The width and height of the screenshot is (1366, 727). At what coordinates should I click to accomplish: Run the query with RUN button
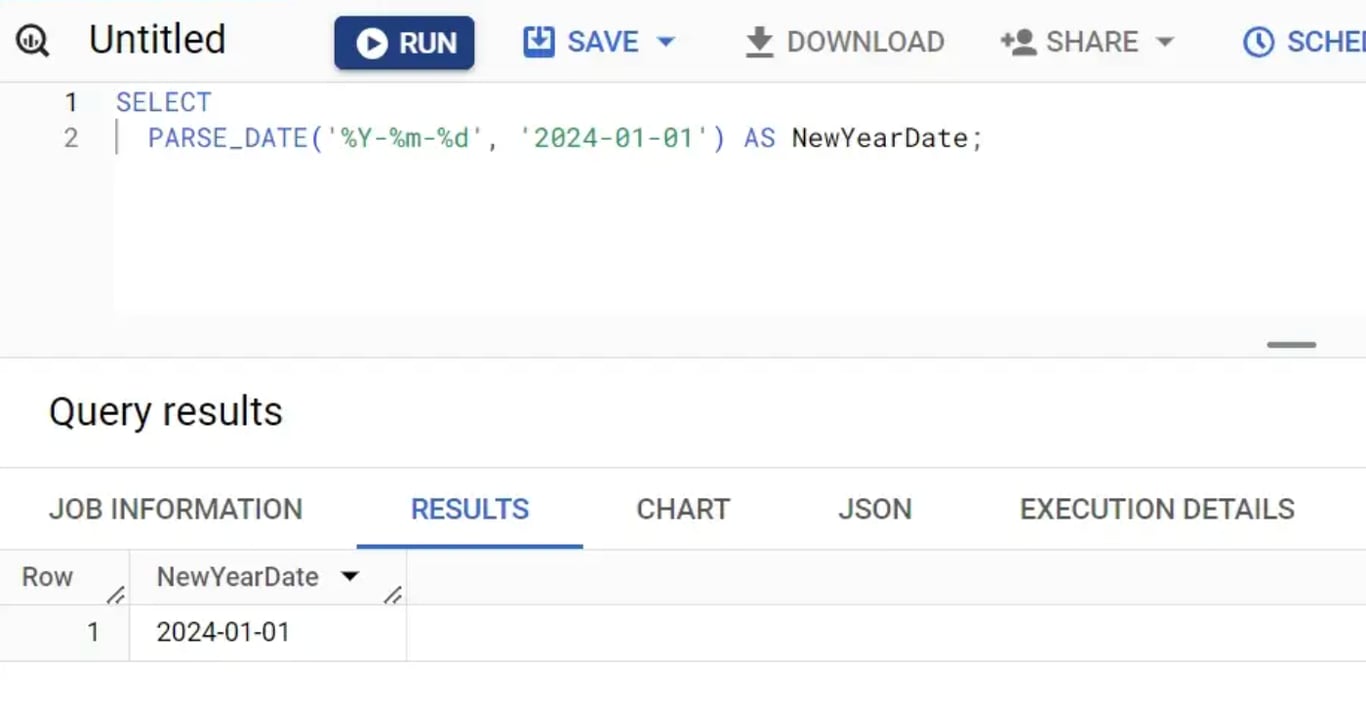point(404,43)
